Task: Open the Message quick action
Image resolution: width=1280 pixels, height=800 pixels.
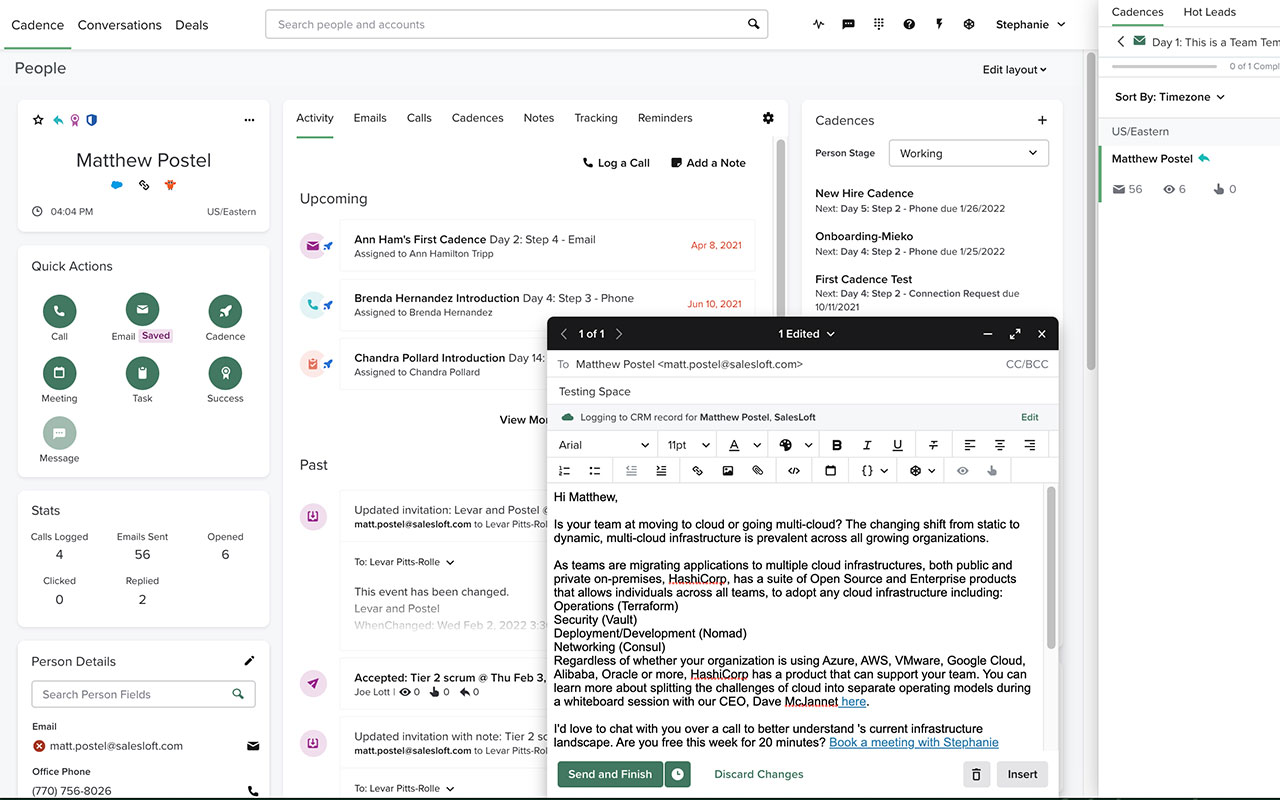Action: click(x=59, y=433)
